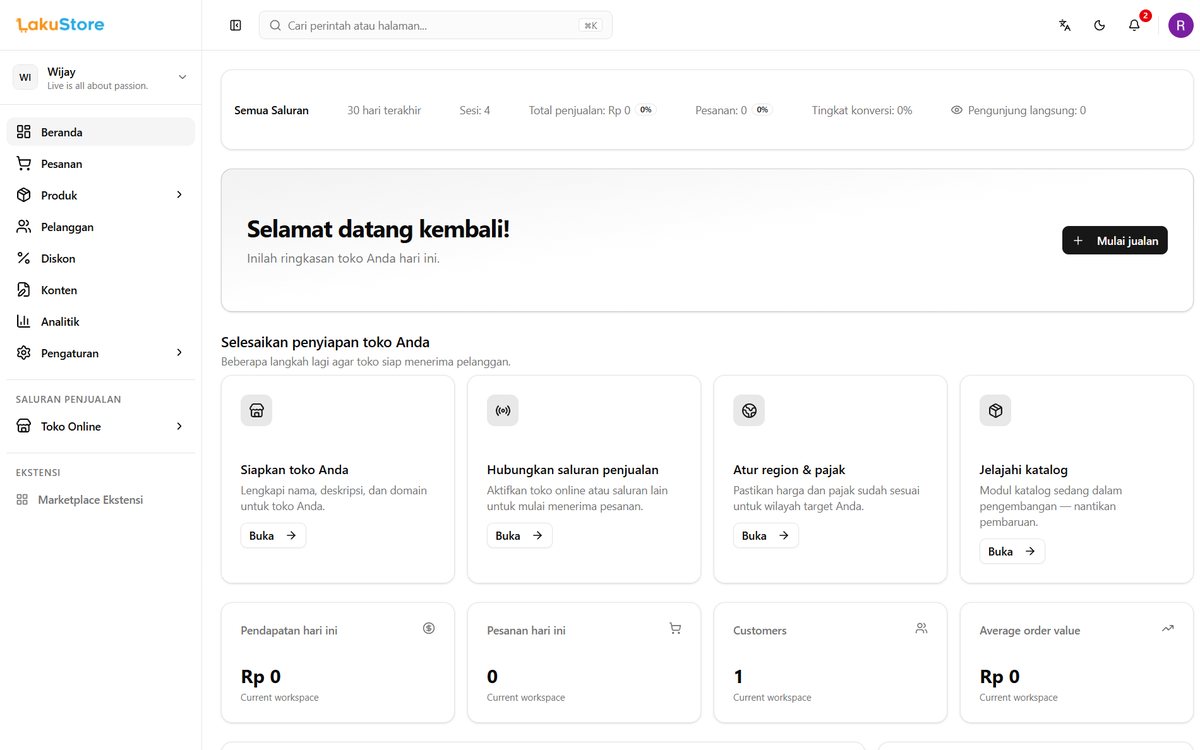Expand the Toko Online chevron
Image resolution: width=1200 pixels, height=750 pixels.
point(180,426)
